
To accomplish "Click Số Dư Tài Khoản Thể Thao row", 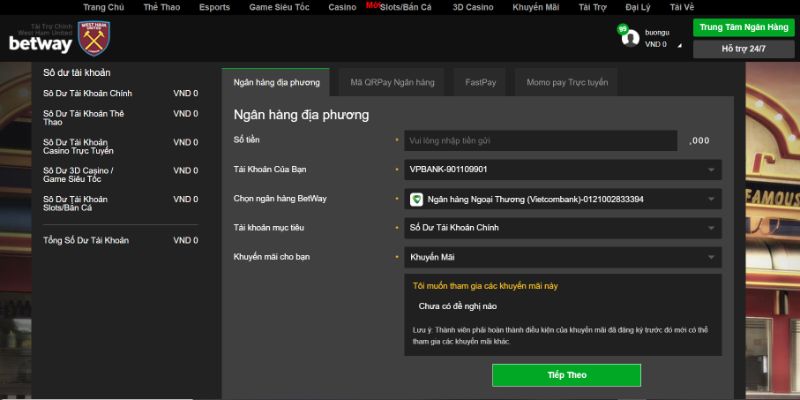I will click(121, 118).
